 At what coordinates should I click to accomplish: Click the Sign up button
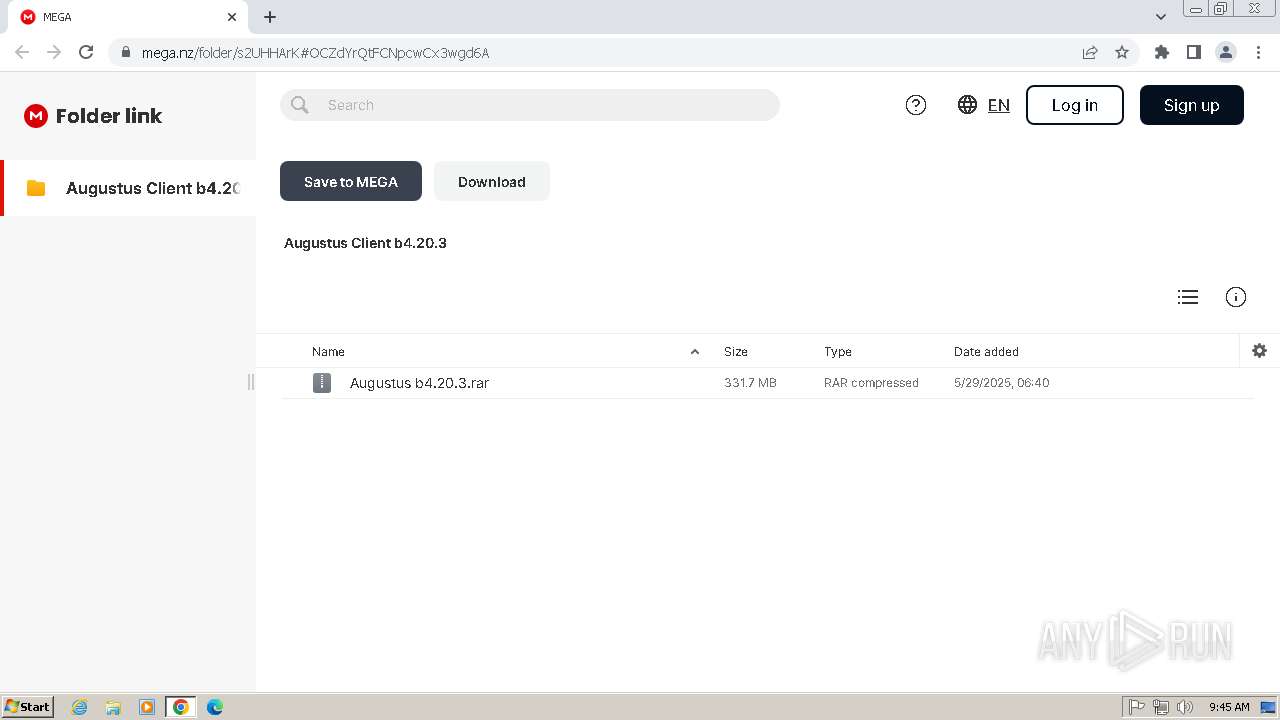pyautogui.click(x=1192, y=105)
